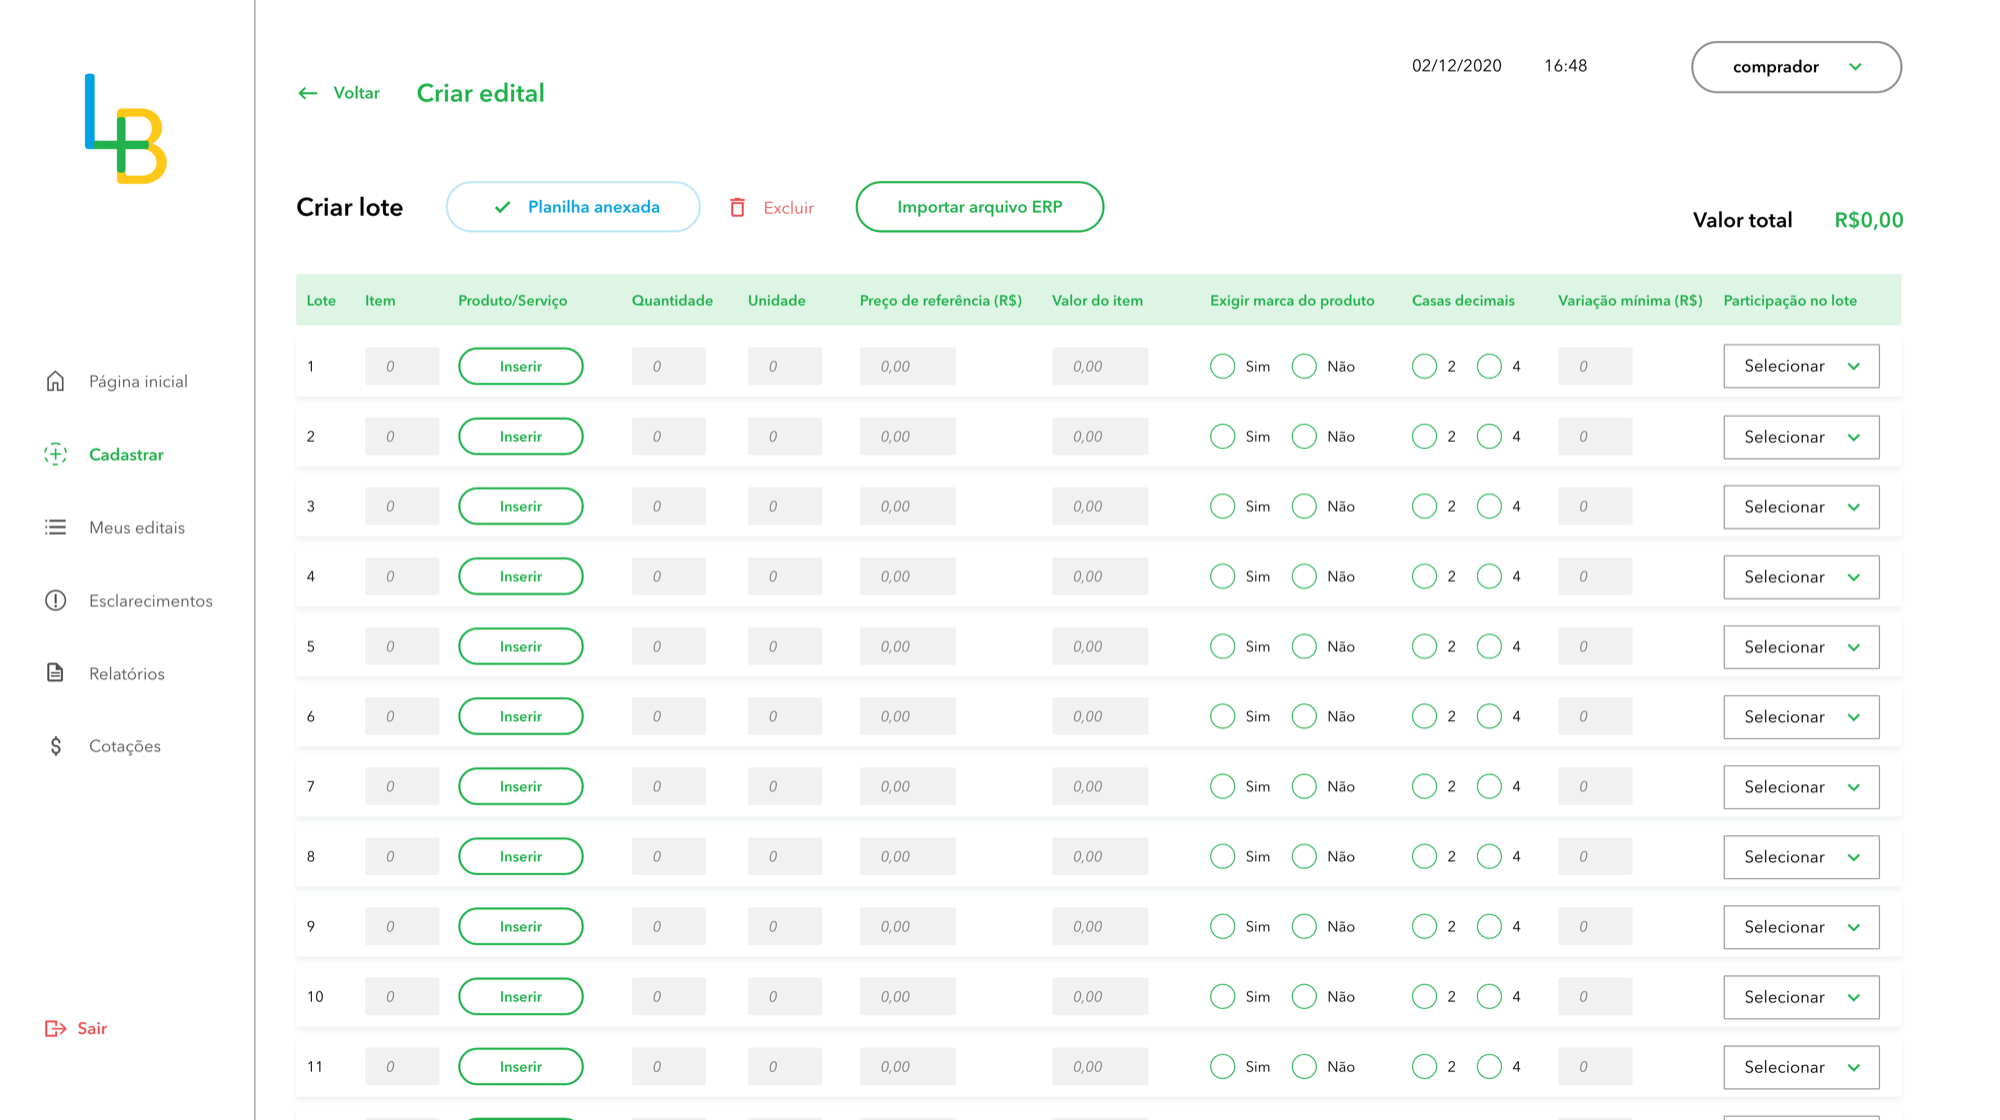Viewport: 2000px width, 1120px height.
Task: Select 2 decimal places in row 7
Action: (1424, 786)
